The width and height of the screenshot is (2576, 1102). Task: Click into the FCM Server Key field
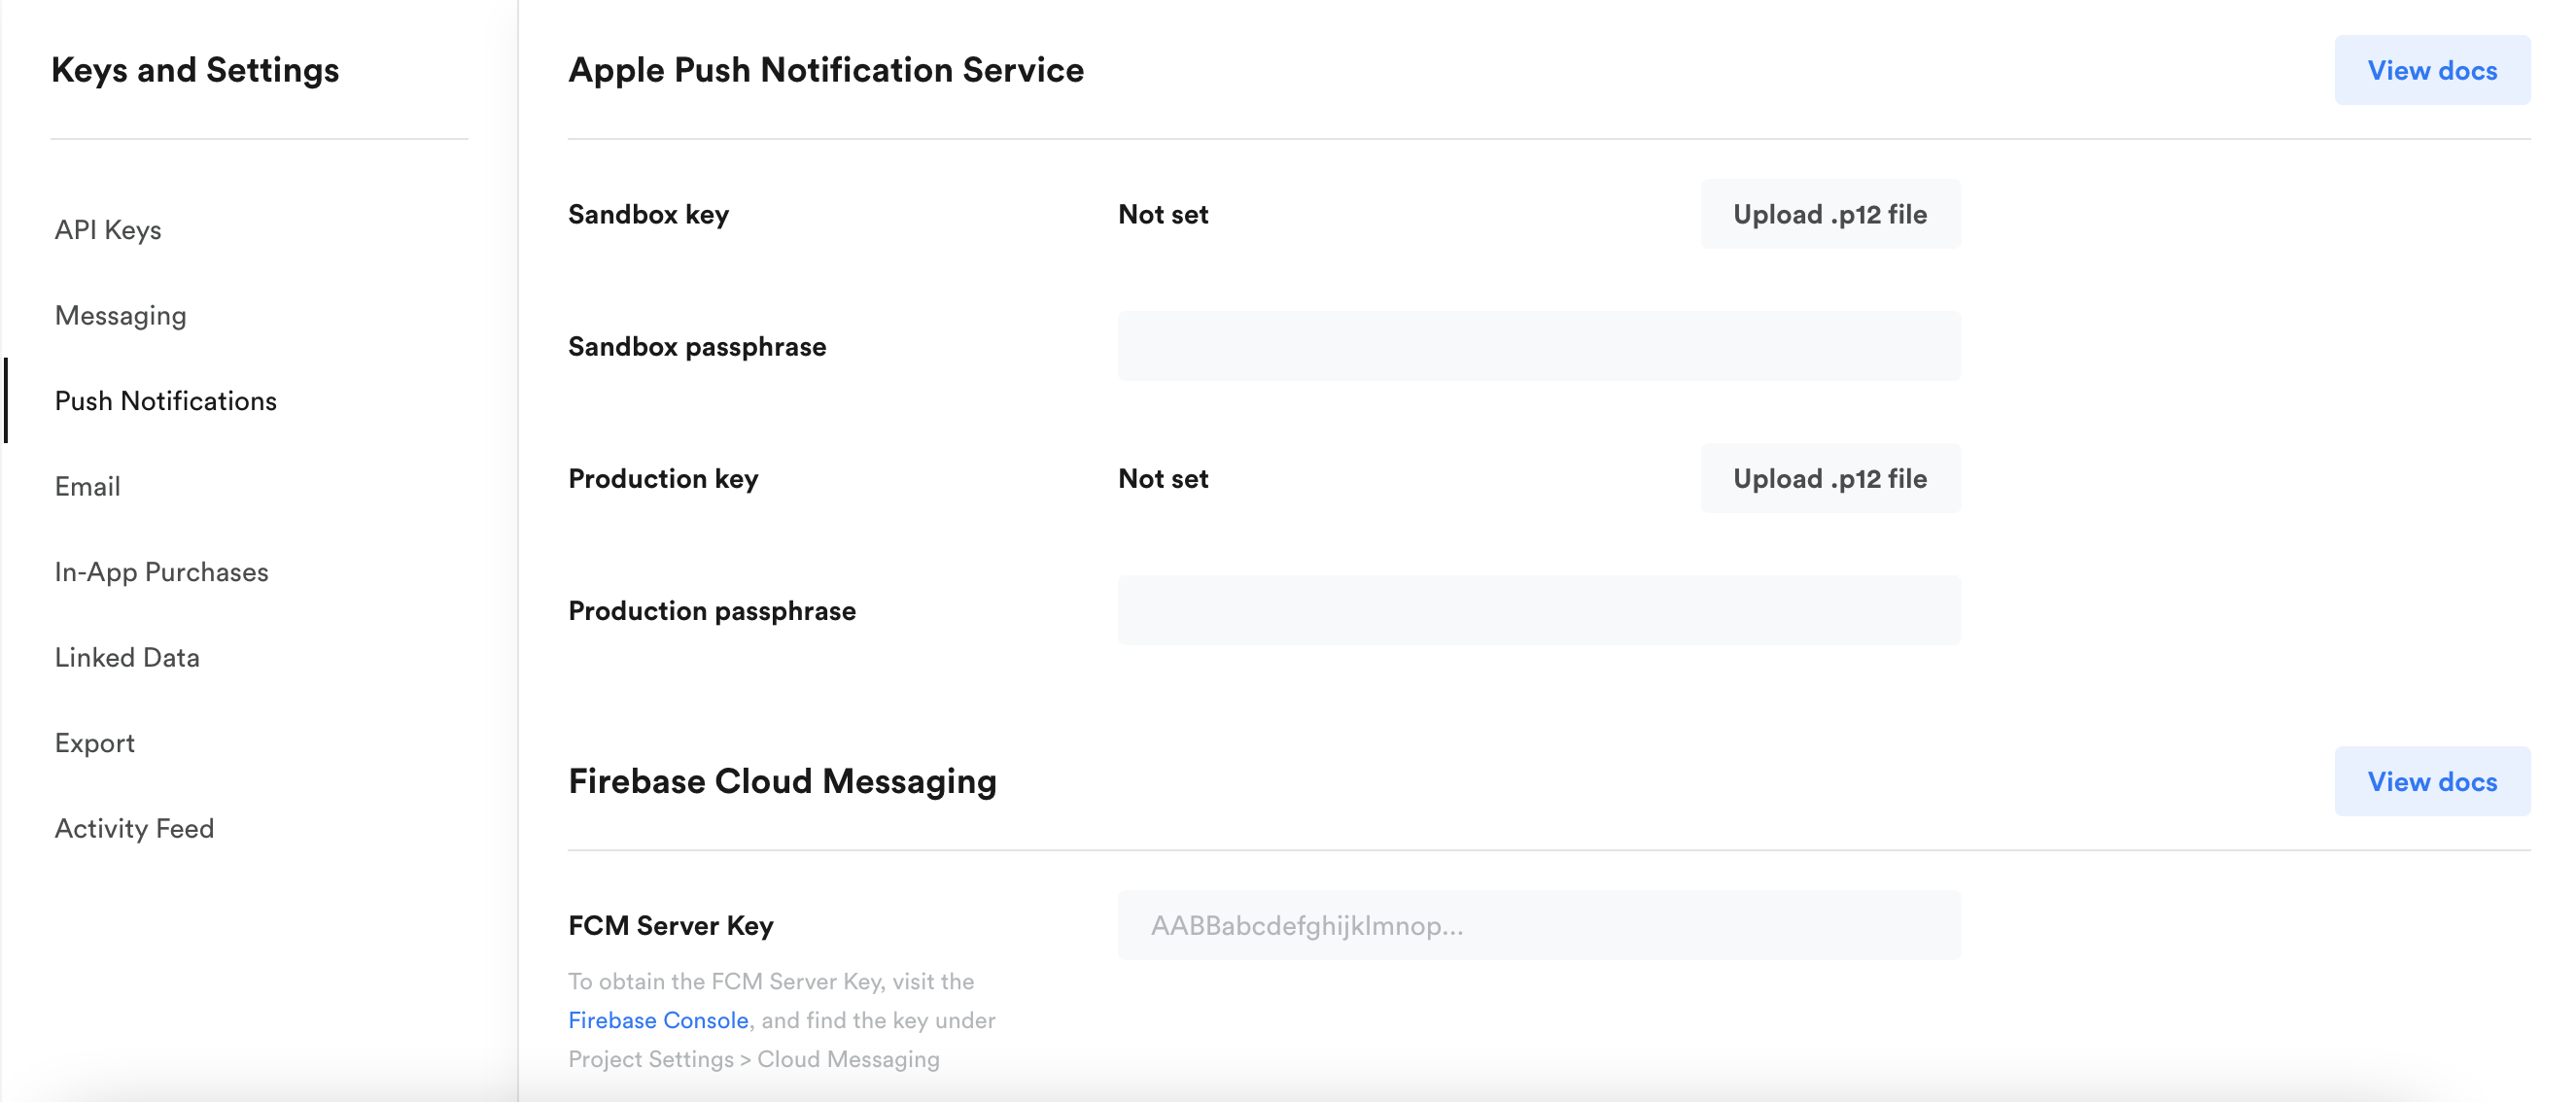point(1538,926)
